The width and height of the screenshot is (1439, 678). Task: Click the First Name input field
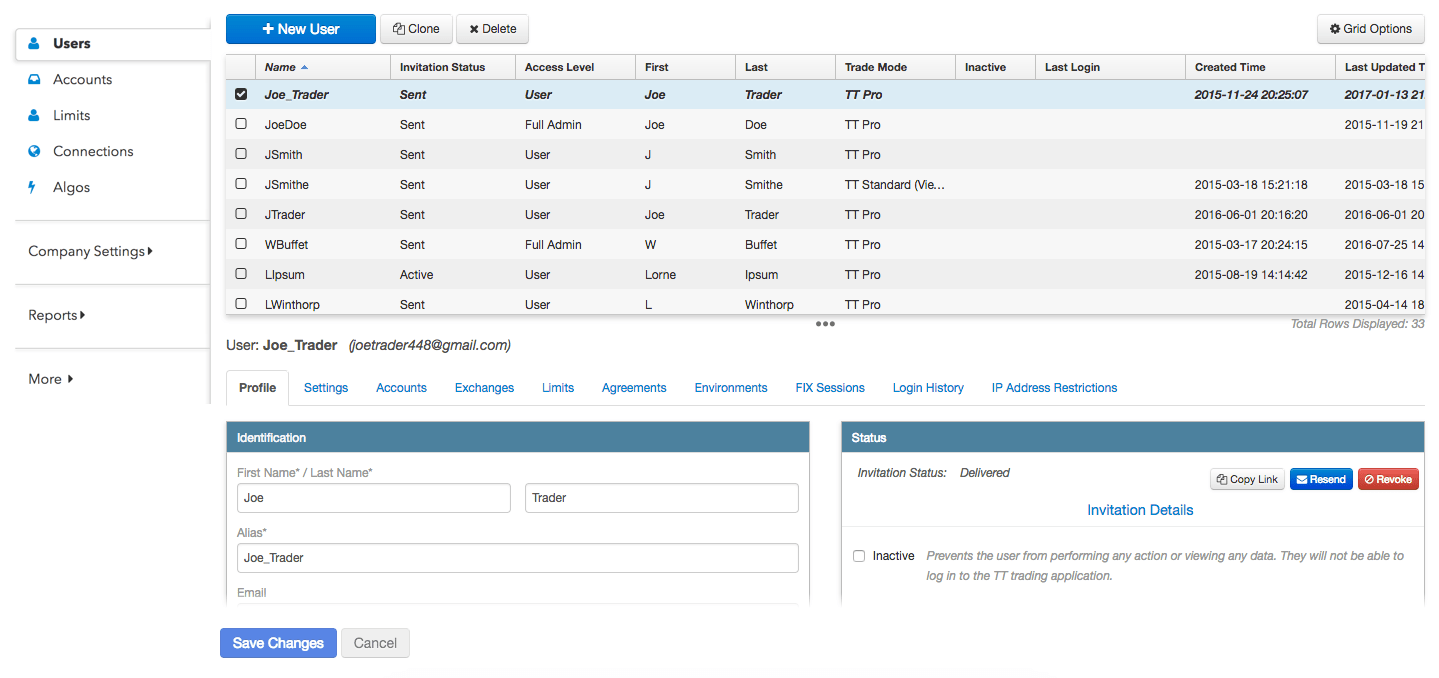pyautogui.click(x=374, y=498)
